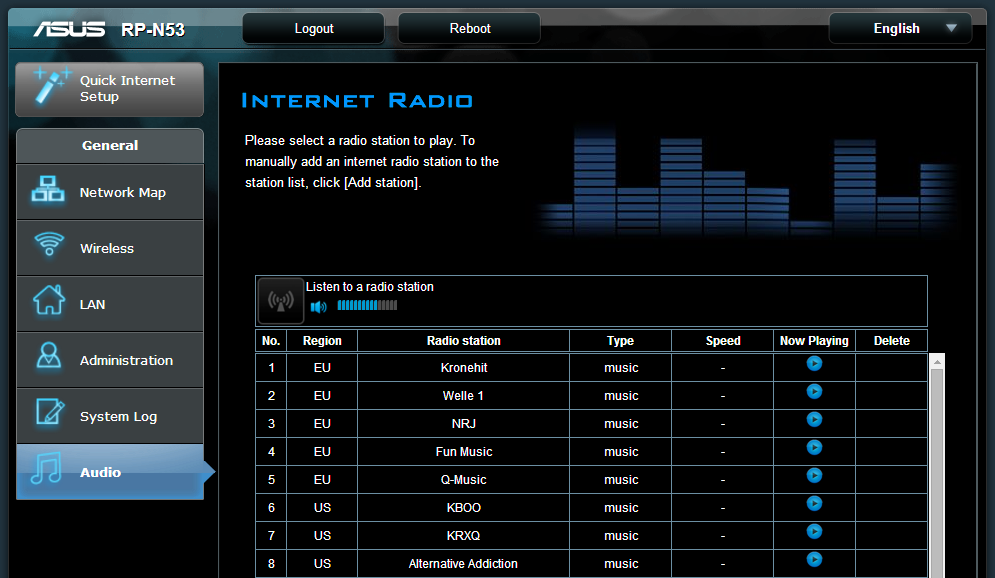Viewport: 995px width, 578px height.
Task: Play the KRXQ station
Action: click(814, 531)
